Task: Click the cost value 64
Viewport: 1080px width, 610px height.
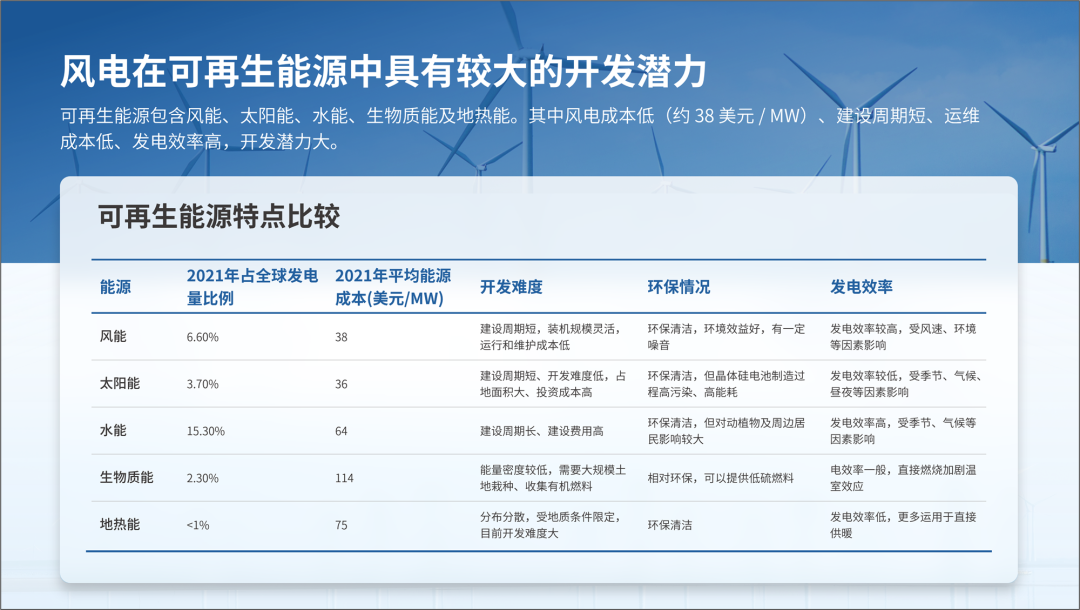Action: (342, 431)
